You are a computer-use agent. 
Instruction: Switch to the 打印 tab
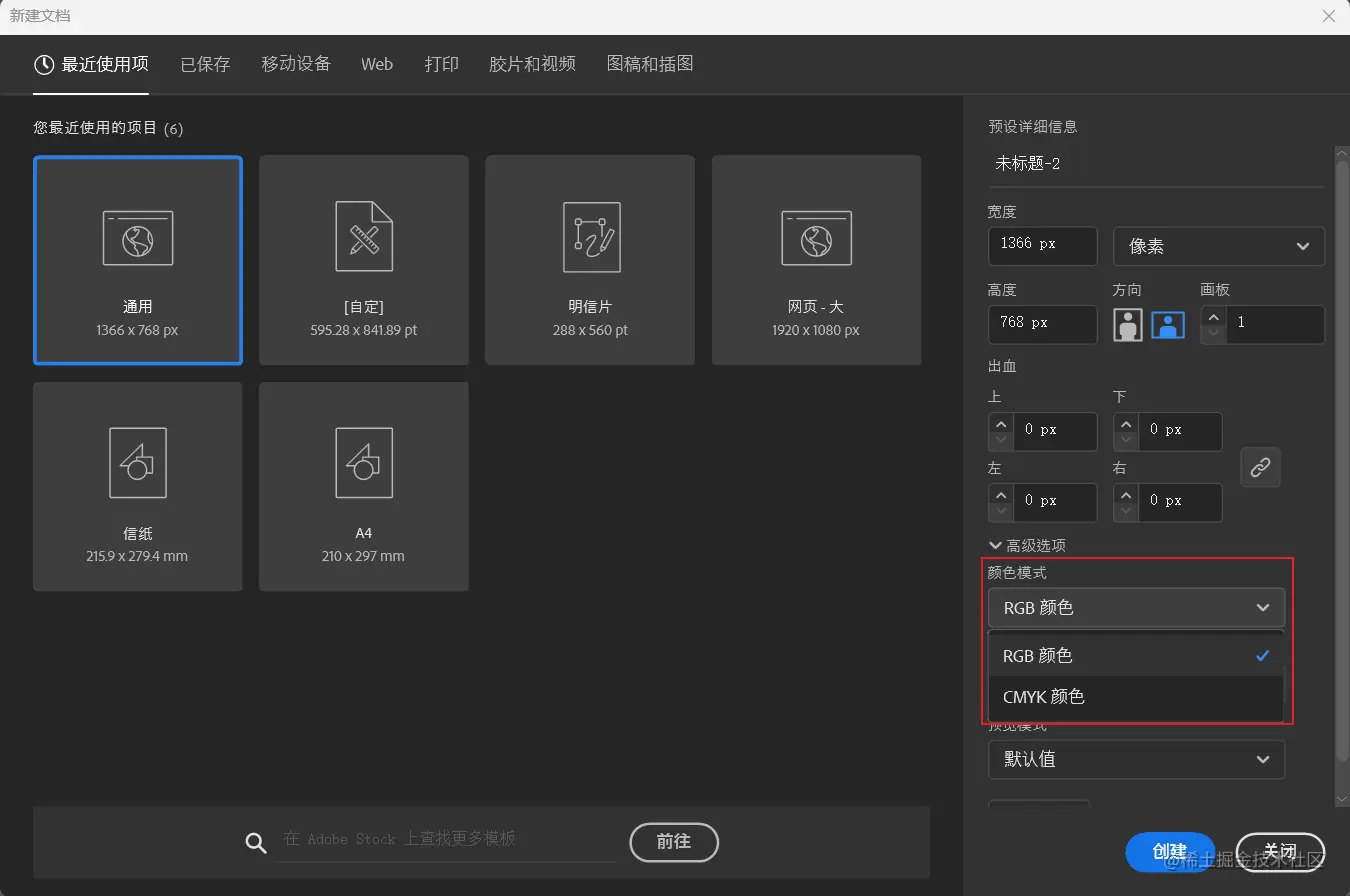(x=441, y=63)
